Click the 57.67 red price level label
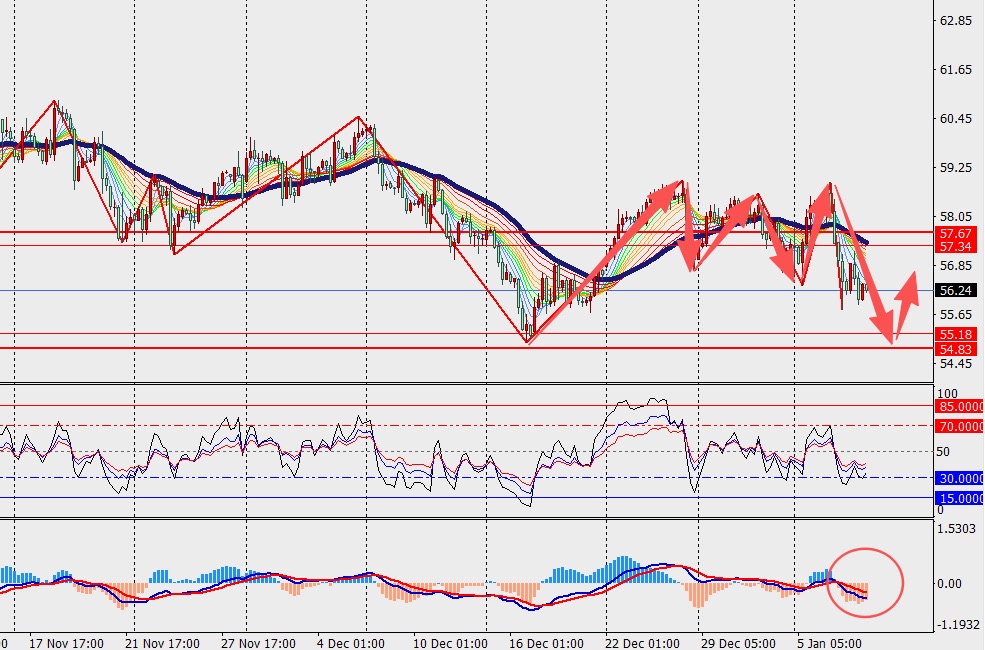The height and width of the screenshot is (650, 985). click(955, 232)
